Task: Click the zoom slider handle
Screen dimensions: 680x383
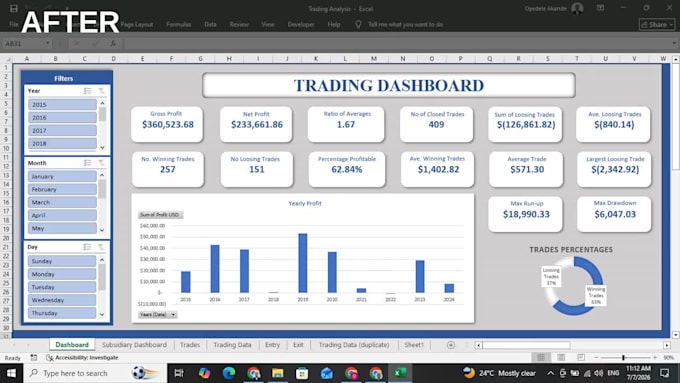Action: [x=624, y=358]
